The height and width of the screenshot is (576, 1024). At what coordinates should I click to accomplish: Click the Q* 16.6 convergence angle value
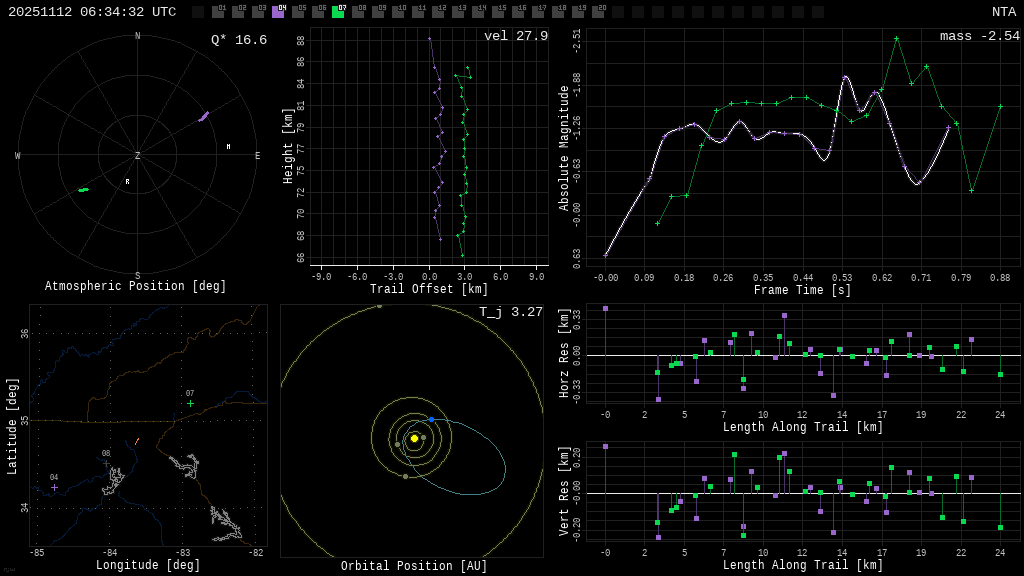tap(238, 40)
